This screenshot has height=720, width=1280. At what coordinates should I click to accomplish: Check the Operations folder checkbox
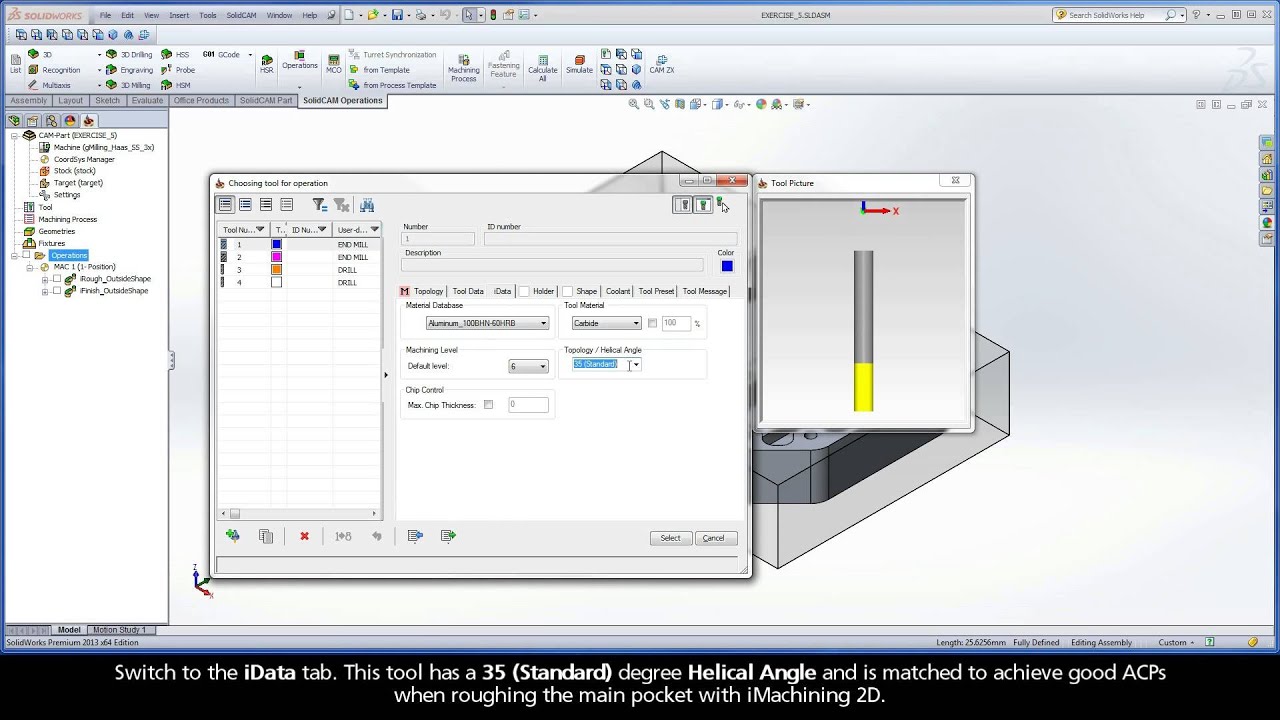click(27, 255)
